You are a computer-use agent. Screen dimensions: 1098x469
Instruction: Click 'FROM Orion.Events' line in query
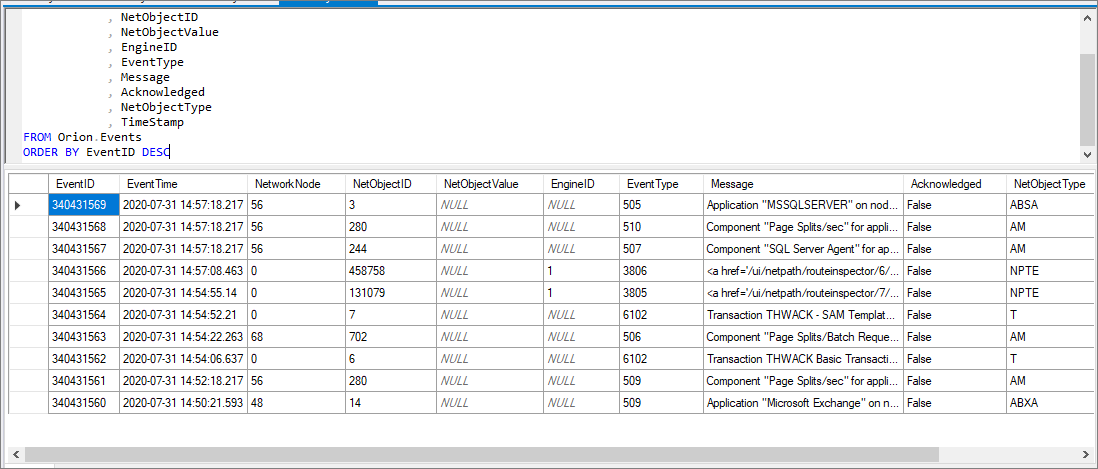82,137
